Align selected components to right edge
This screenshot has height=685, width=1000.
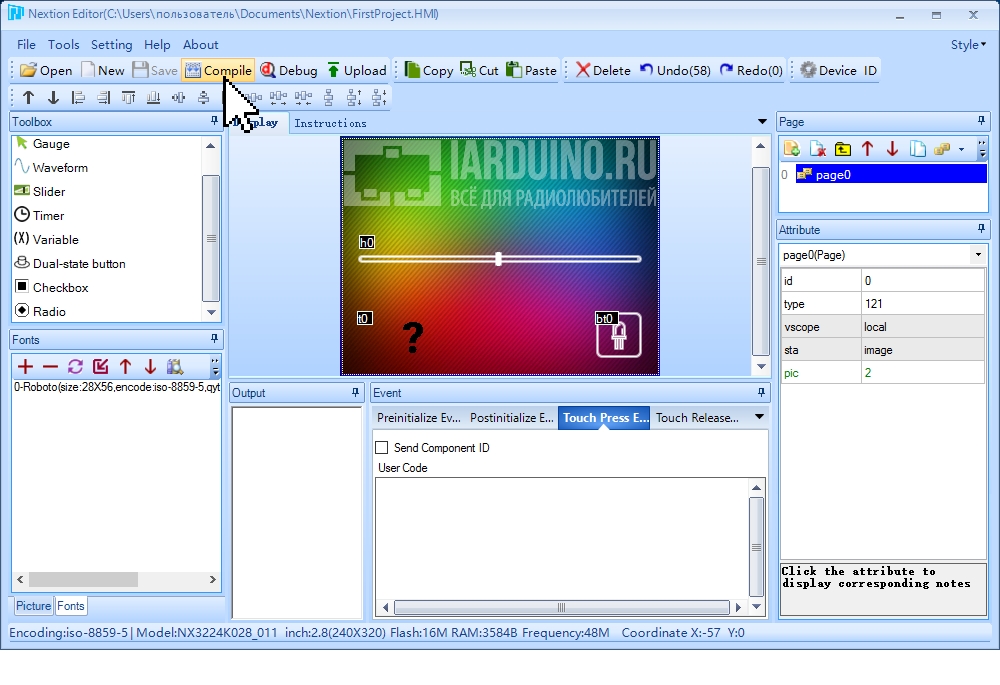coord(103,97)
